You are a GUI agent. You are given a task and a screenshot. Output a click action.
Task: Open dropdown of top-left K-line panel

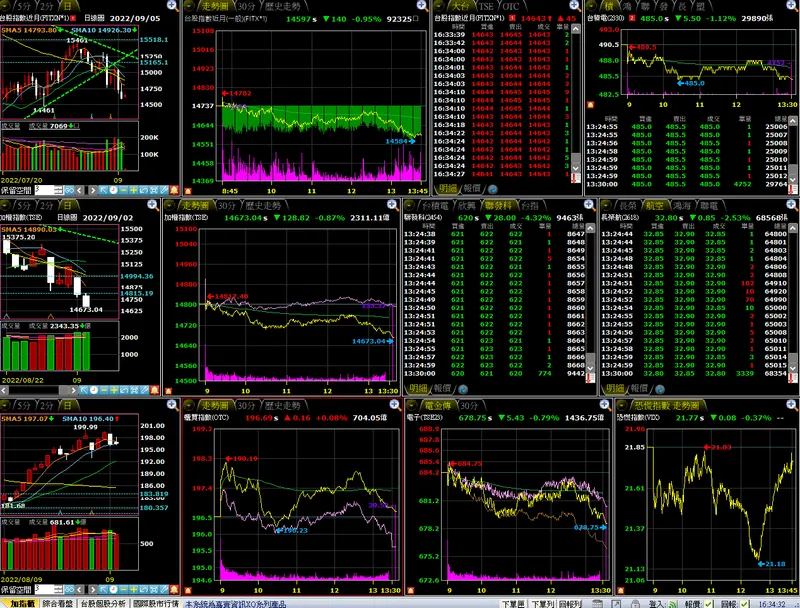5,6
